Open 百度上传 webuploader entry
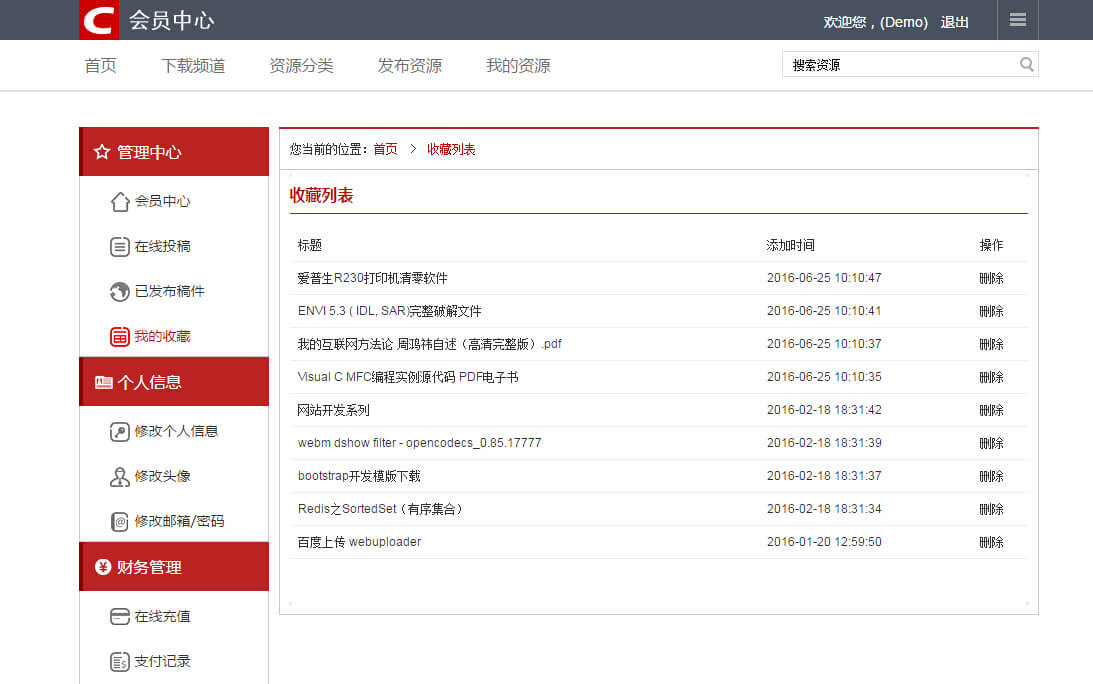This screenshot has height=684, width=1093. [359, 542]
